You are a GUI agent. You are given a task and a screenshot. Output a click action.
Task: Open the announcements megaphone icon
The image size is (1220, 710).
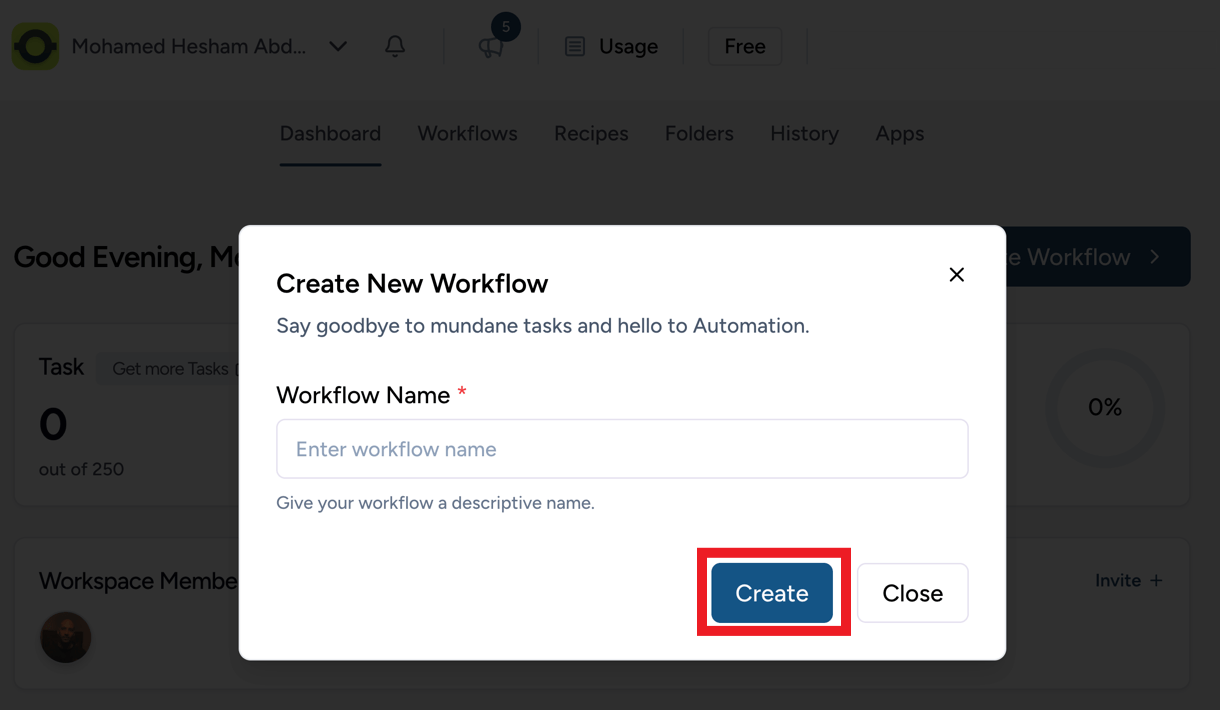coord(491,47)
